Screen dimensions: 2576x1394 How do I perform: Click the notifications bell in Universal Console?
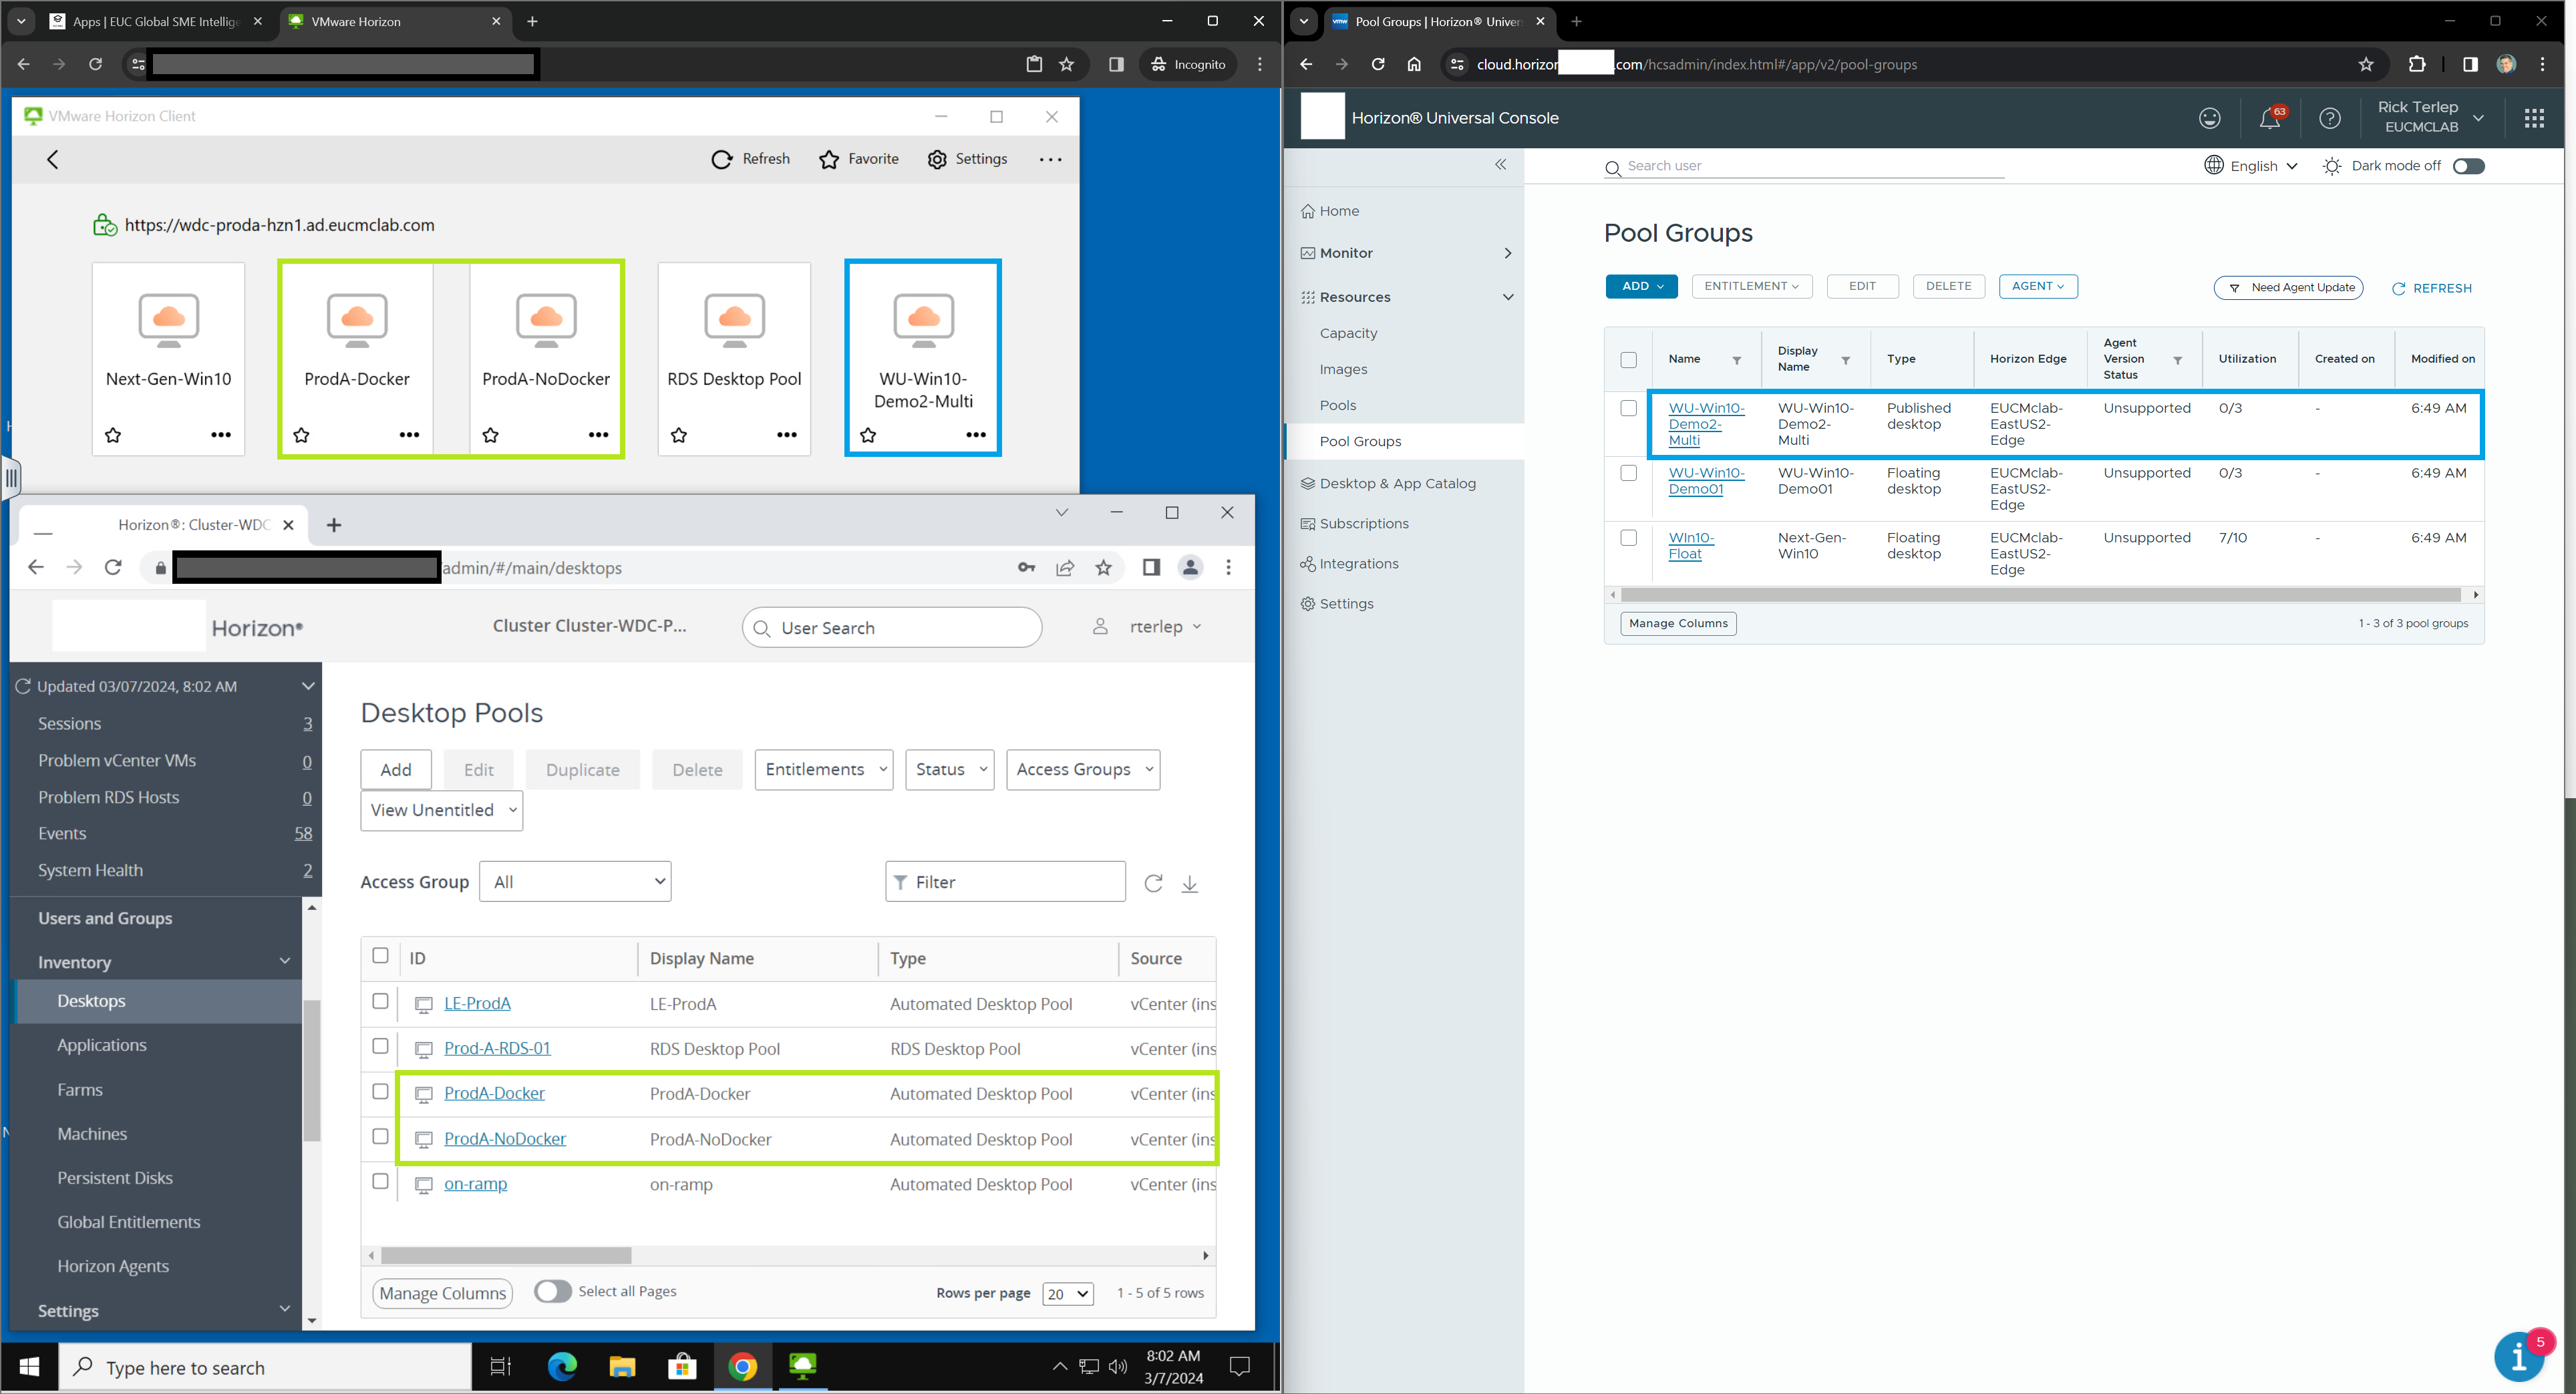click(x=2269, y=119)
